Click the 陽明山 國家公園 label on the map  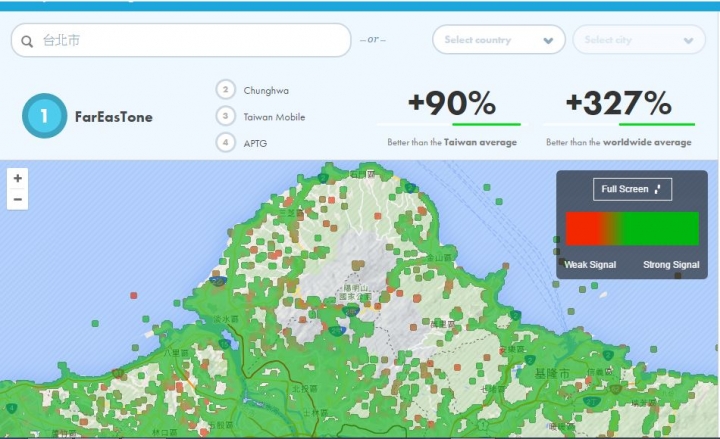(354, 293)
